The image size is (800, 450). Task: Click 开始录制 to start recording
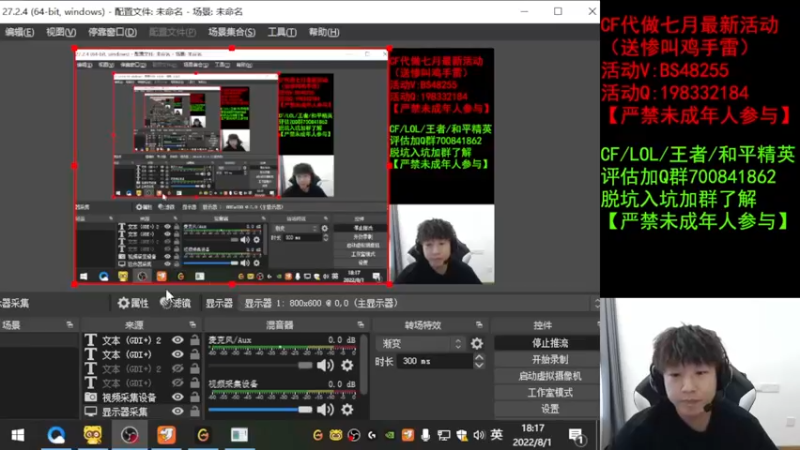point(549,359)
